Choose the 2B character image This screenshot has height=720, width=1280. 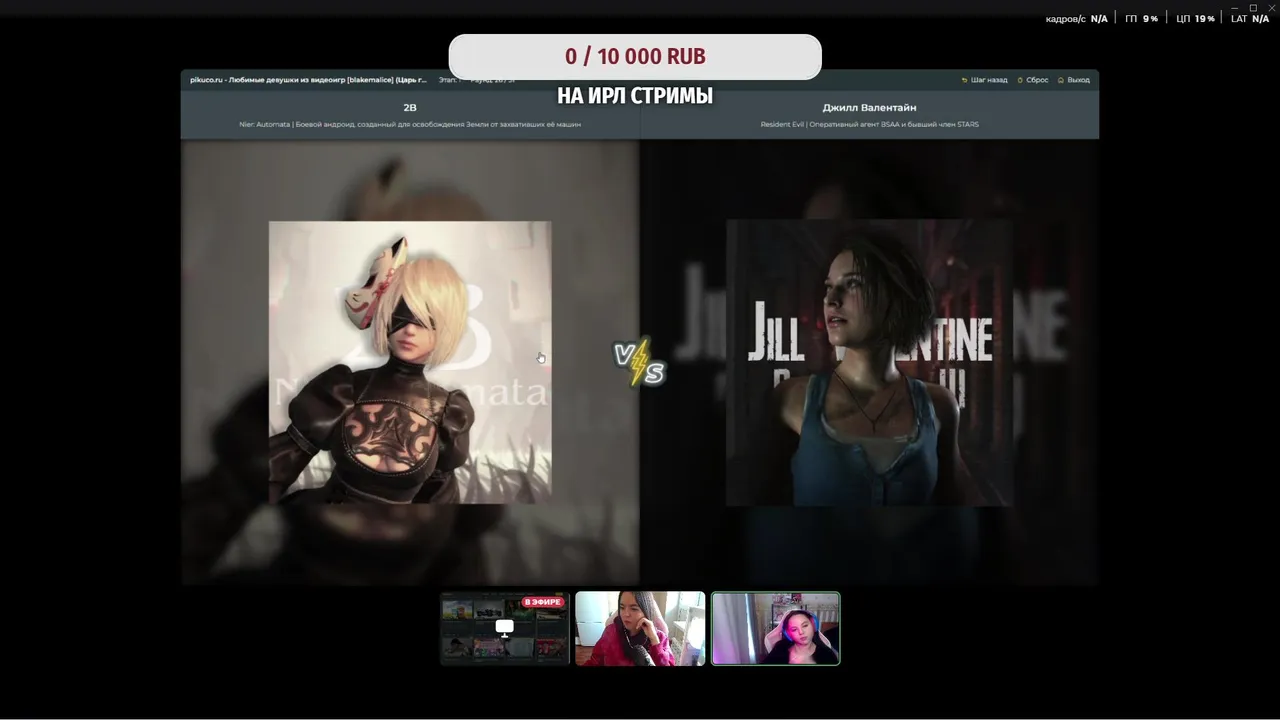[410, 362]
